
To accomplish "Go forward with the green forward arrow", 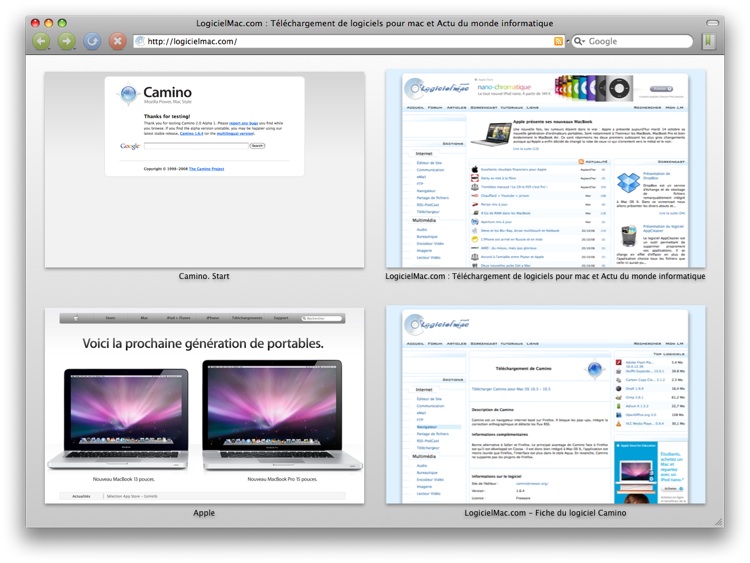I will (67, 41).
